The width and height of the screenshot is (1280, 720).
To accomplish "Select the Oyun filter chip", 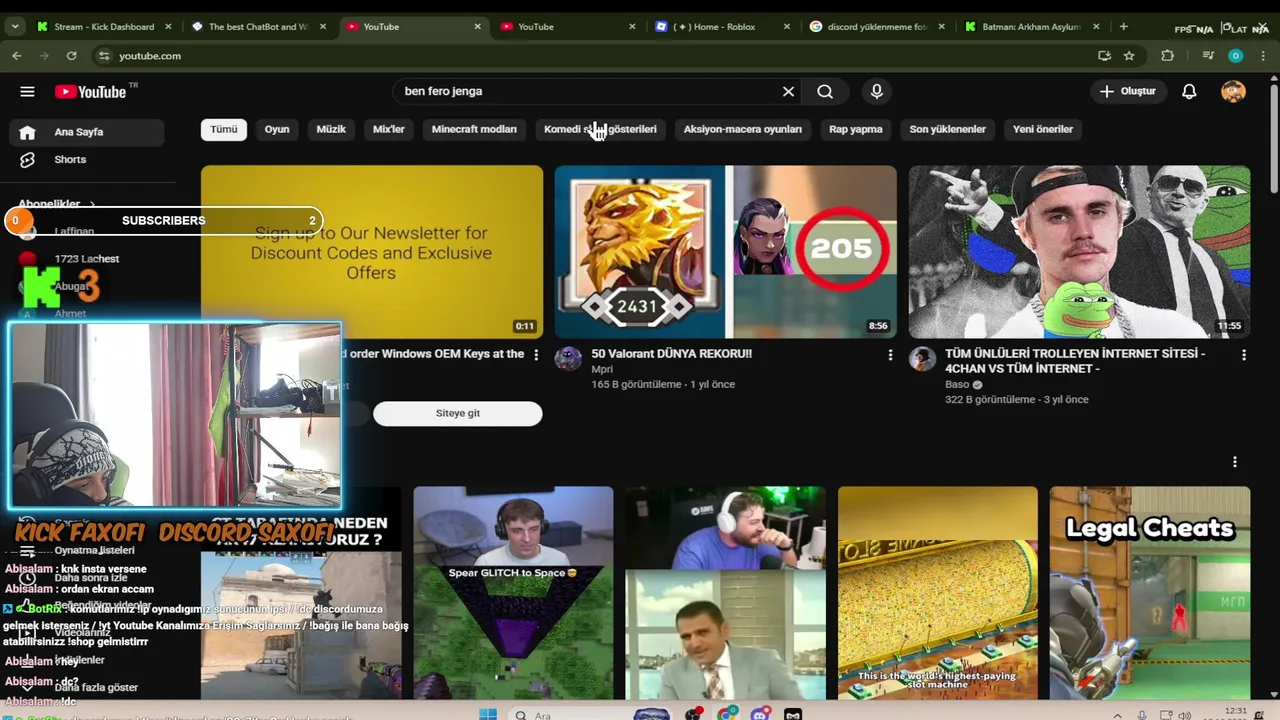I will (277, 129).
